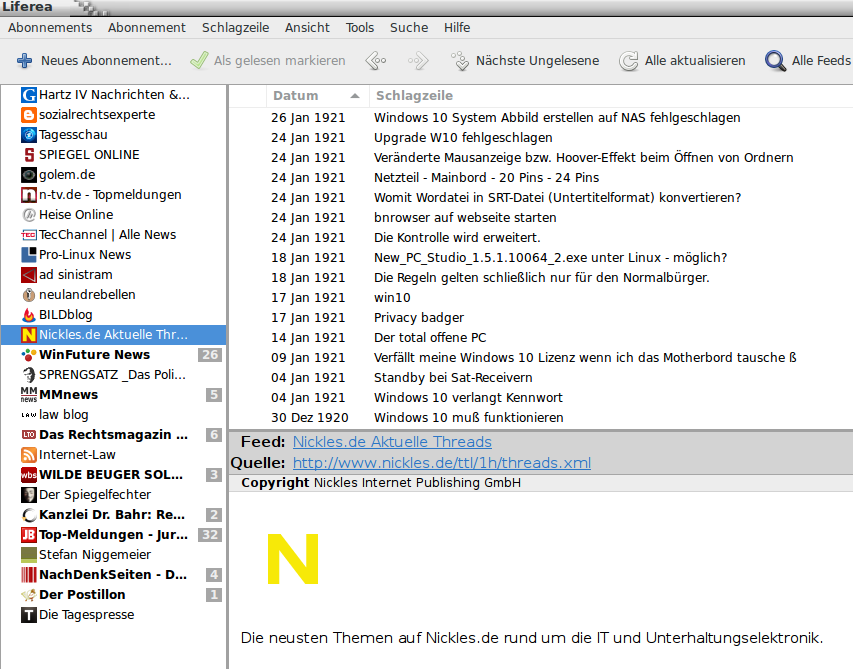Click the MMnews feed icon
853x669 pixels.
click(29, 395)
